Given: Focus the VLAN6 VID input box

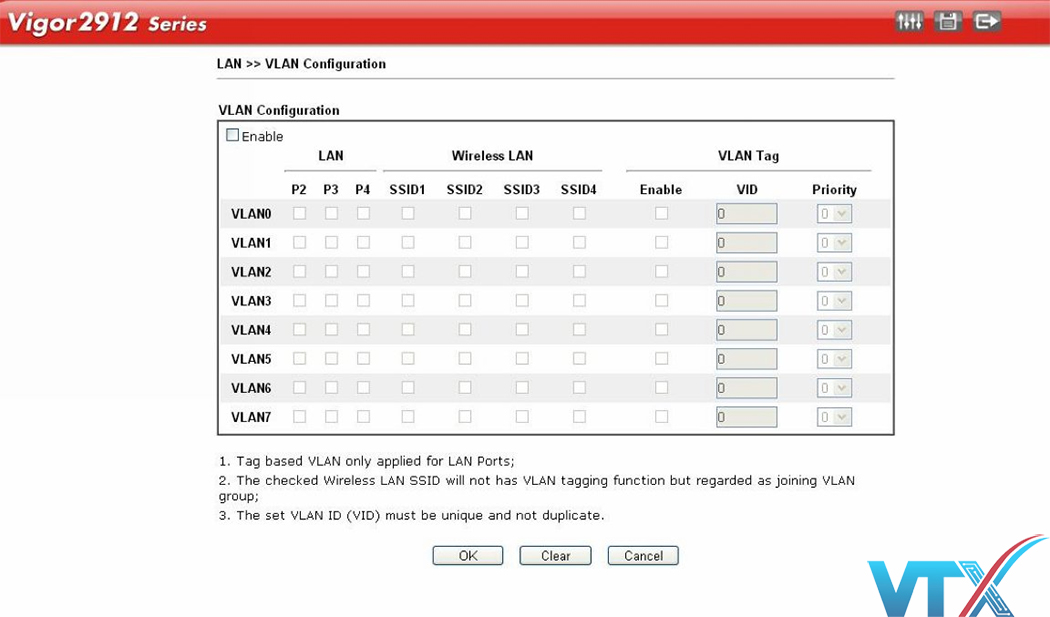Looking at the screenshot, I should tap(746, 388).
